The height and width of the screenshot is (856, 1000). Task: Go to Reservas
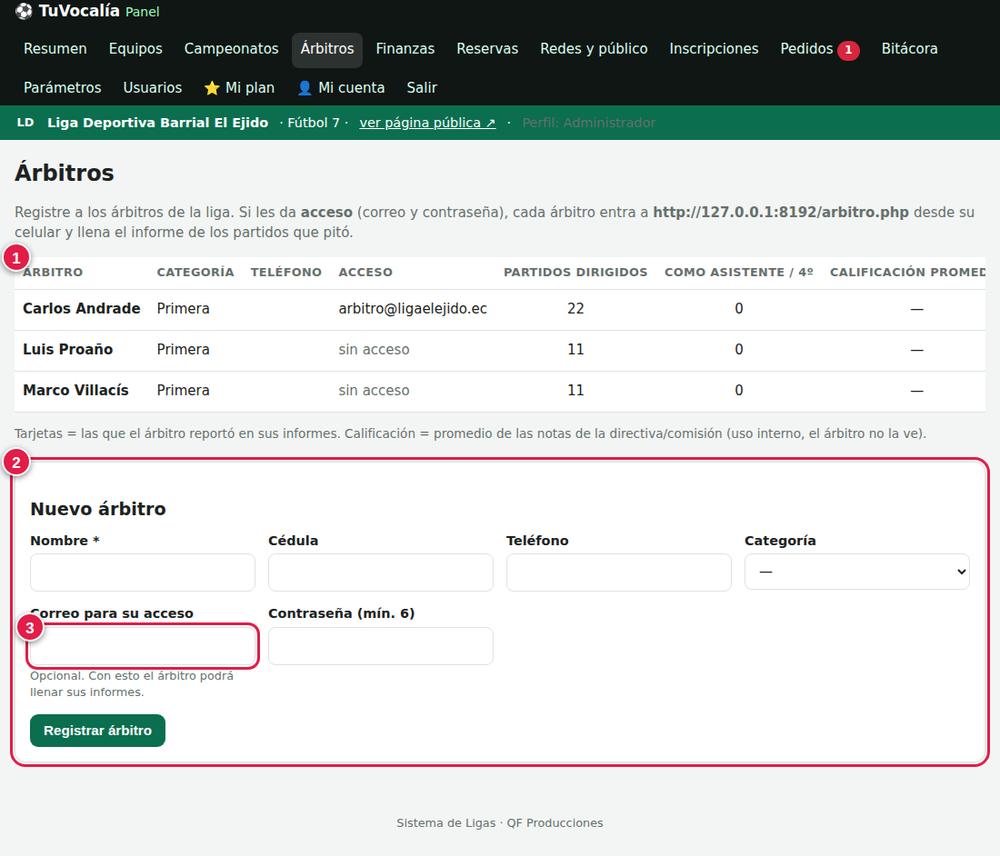point(487,49)
